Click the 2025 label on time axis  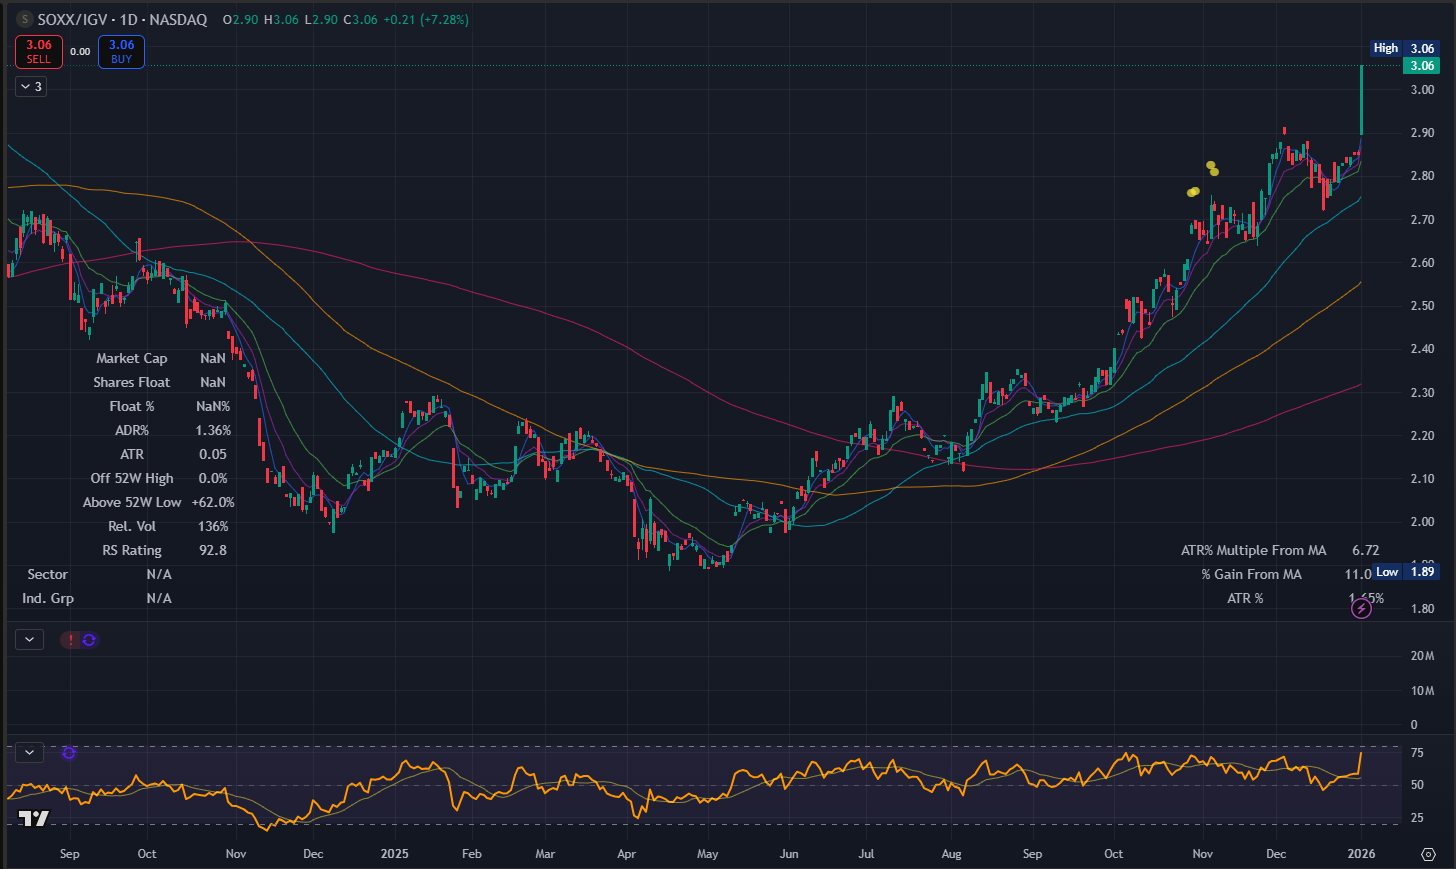[395, 854]
